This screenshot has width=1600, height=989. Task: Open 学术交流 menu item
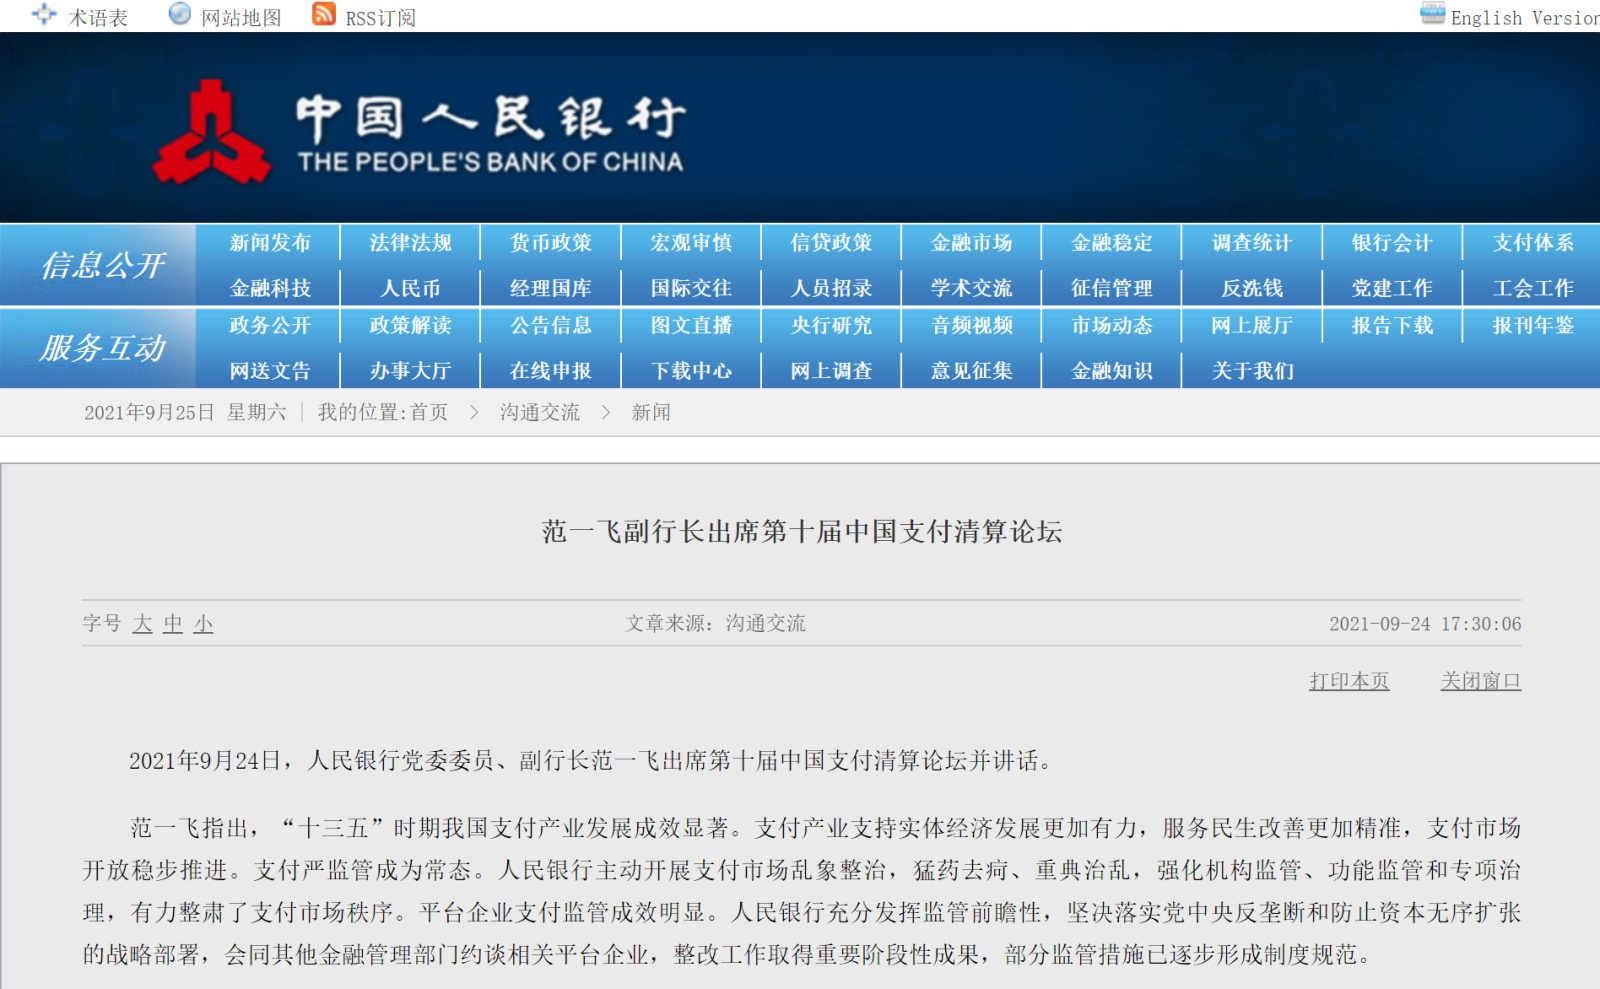pos(972,288)
